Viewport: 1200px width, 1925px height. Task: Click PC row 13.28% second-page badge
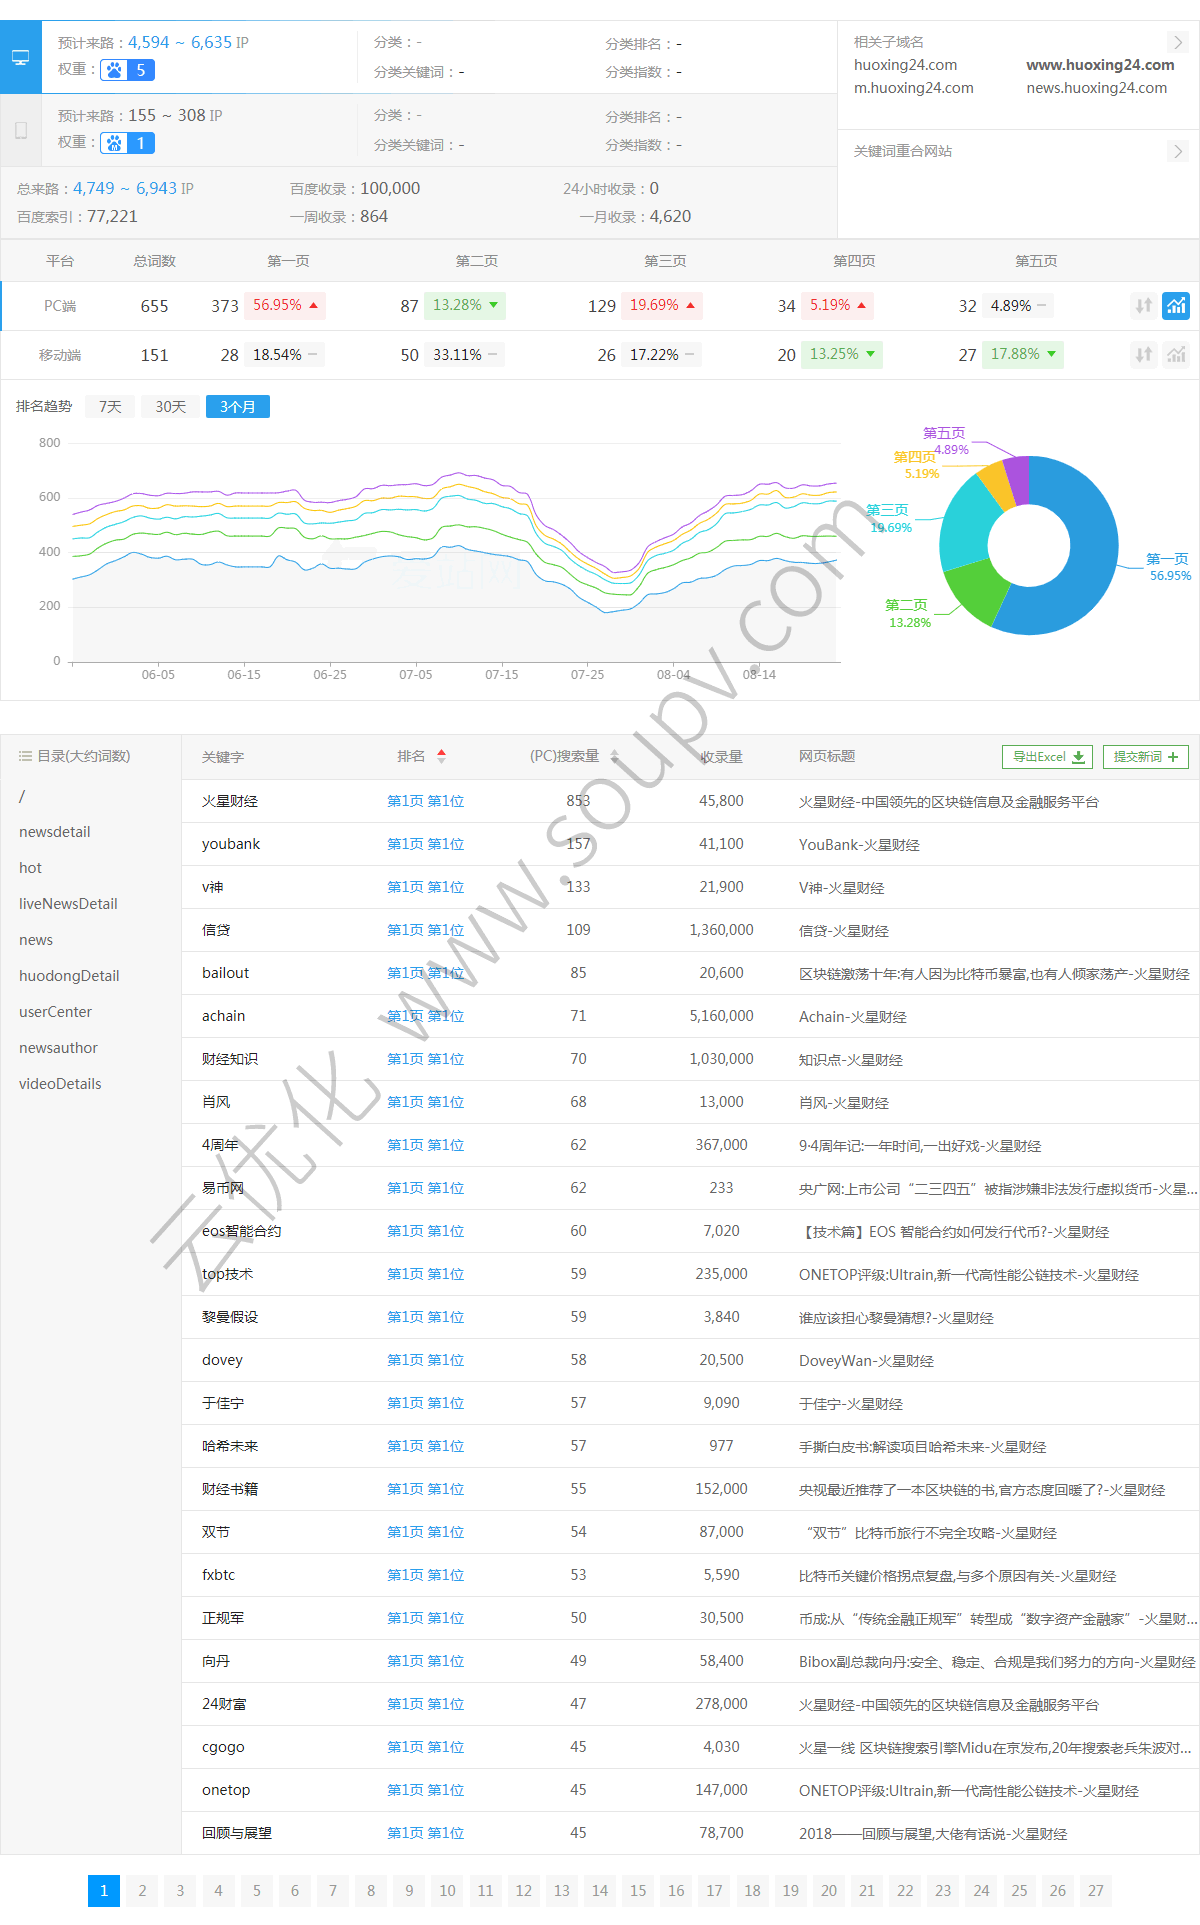point(465,305)
